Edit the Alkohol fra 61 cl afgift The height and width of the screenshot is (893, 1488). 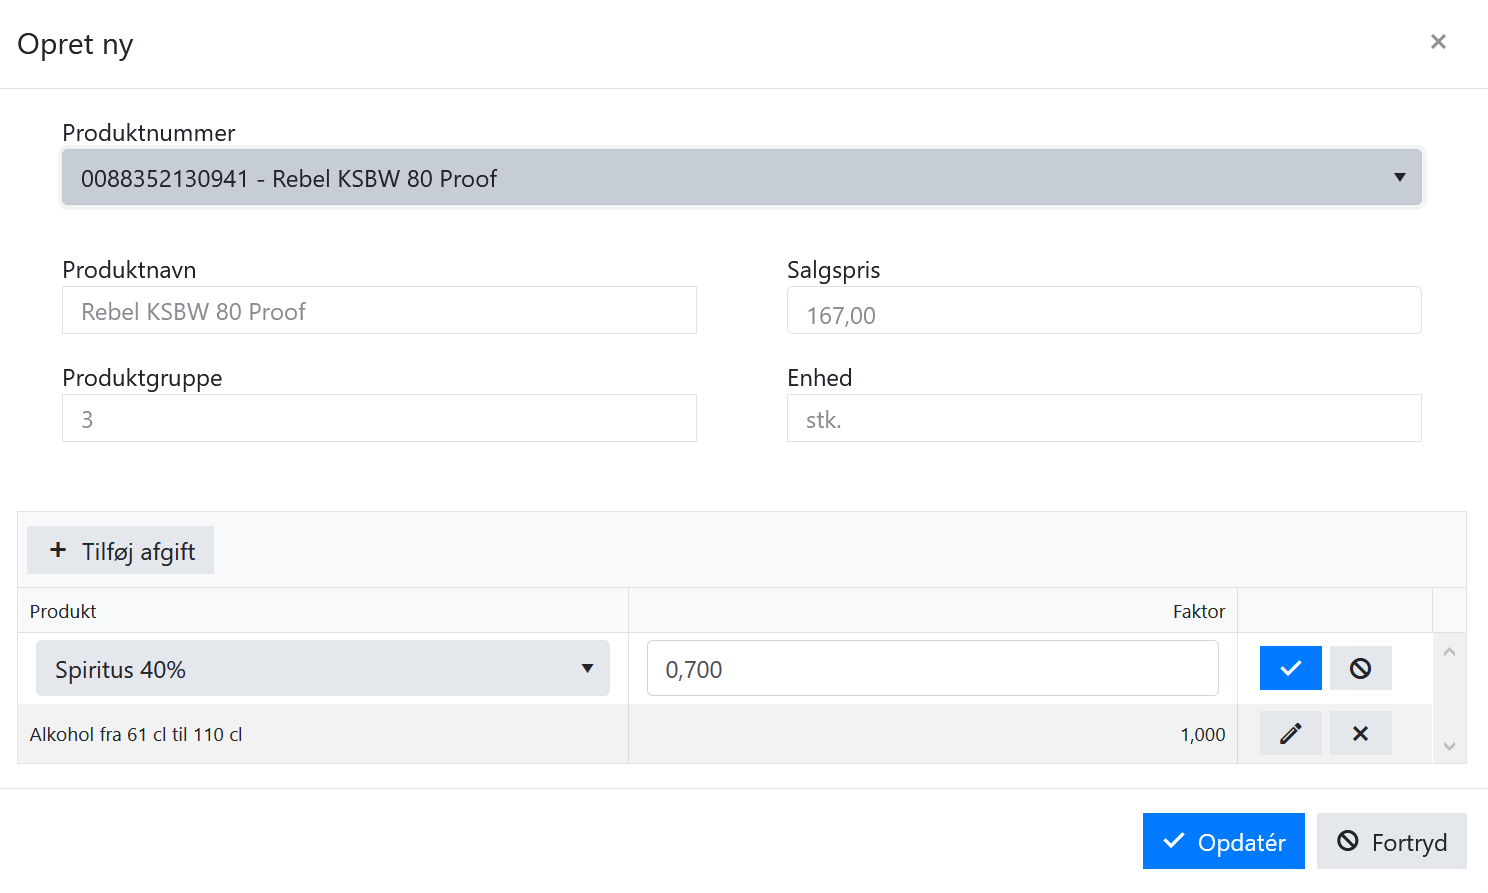pyautogui.click(x=1290, y=733)
